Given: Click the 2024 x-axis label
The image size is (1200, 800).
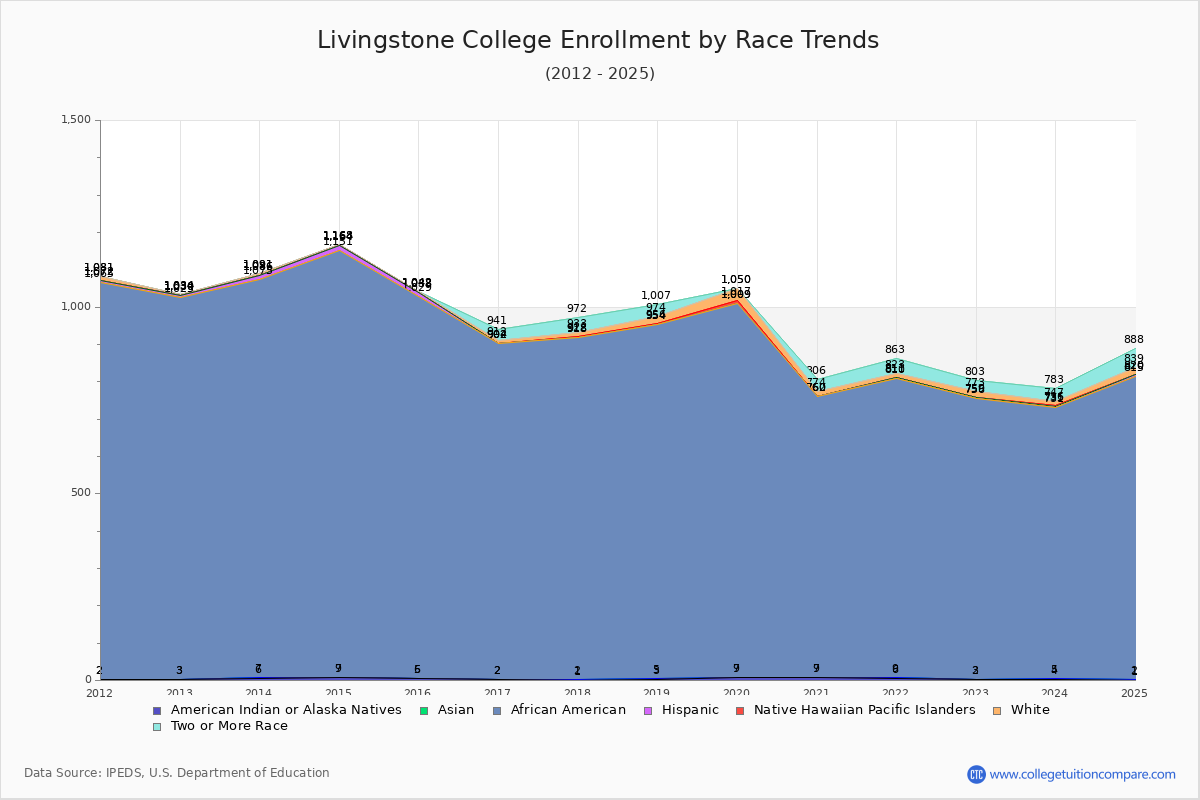Looking at the screenshot, I should tap(1055, 693).
